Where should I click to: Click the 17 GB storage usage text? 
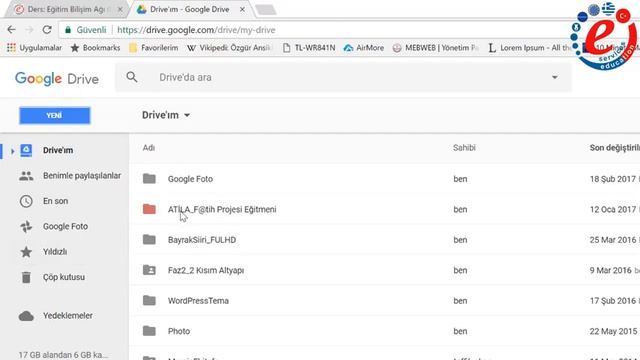coord(63,355)
